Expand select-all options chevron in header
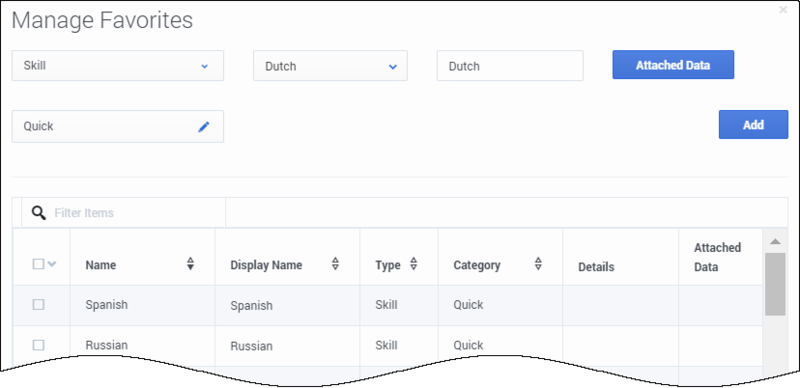This screenshot has height=388, width=800. (x=52, y=264)
